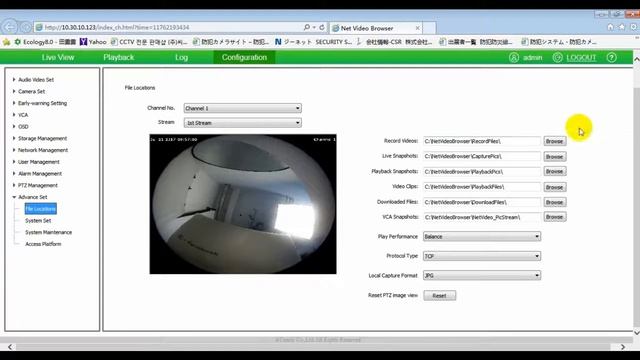This screenshot has width=640, height=360.
Task: Click Reset for PTZ image view
Action: [439, 296]
